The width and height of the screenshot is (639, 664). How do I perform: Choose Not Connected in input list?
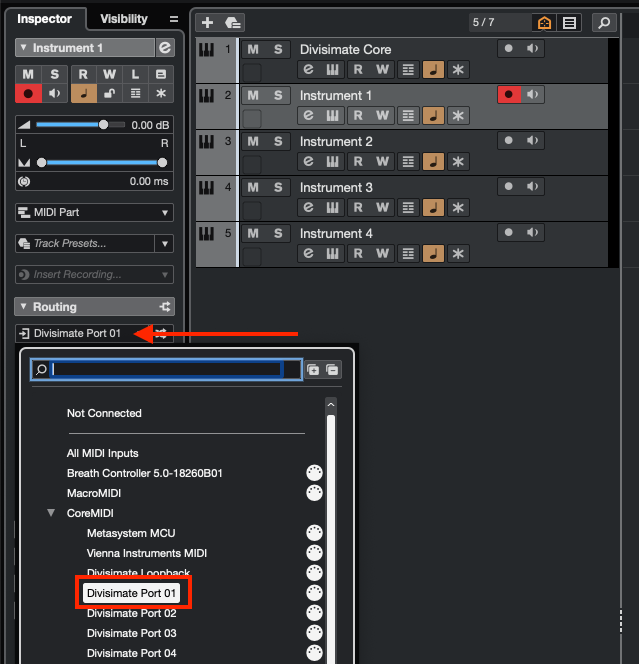pos(104,413)
